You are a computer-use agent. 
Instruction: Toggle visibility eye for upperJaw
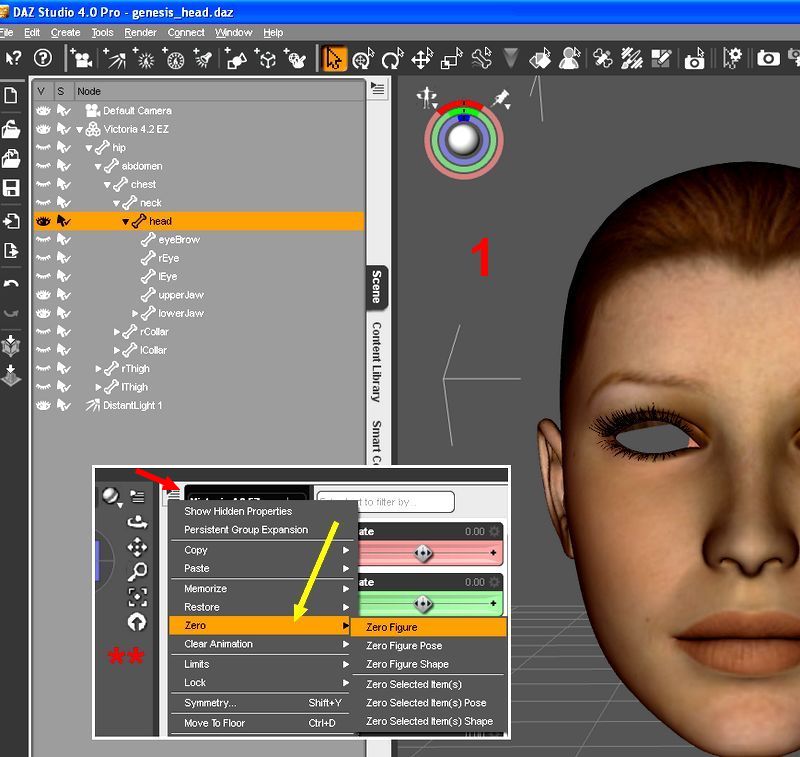click(43, 295)
